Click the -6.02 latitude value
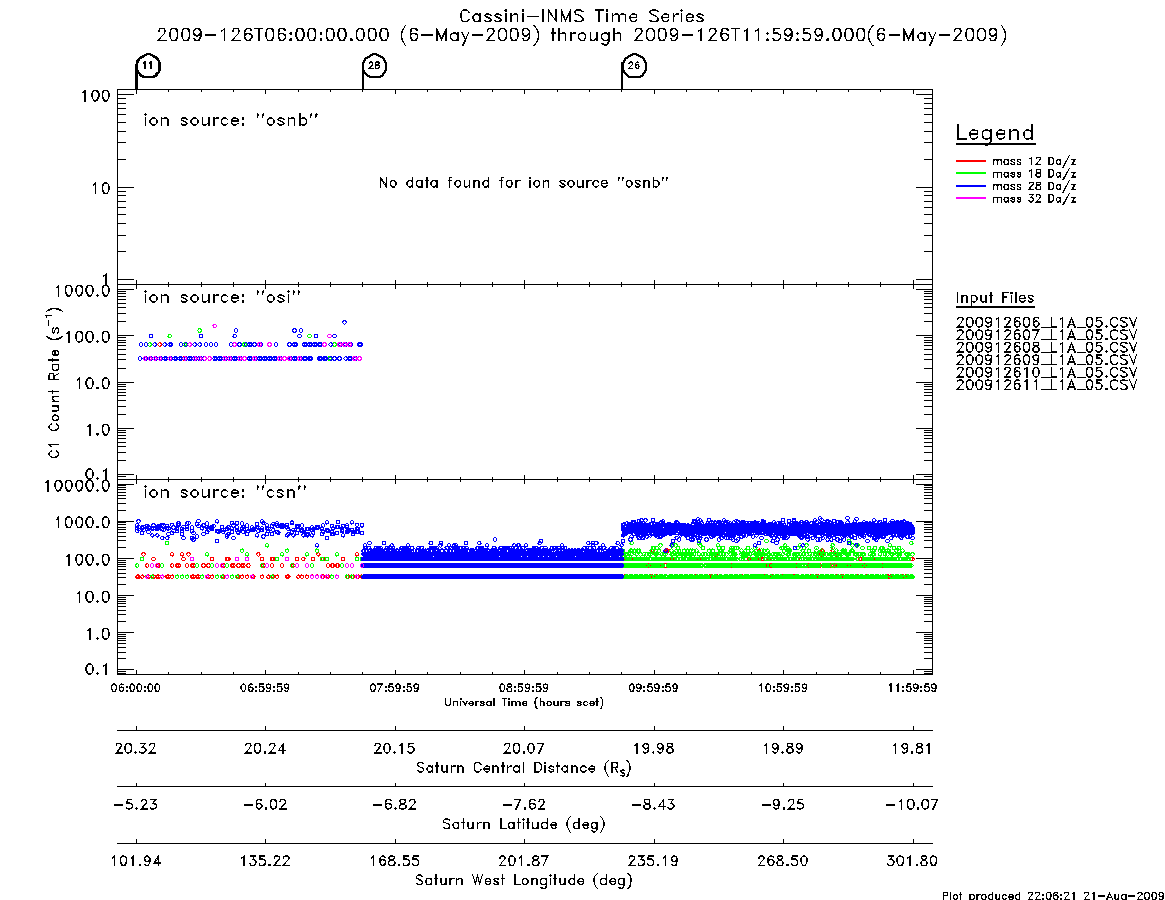This screenshot has height=900, width=1165. tap(265, 805)
